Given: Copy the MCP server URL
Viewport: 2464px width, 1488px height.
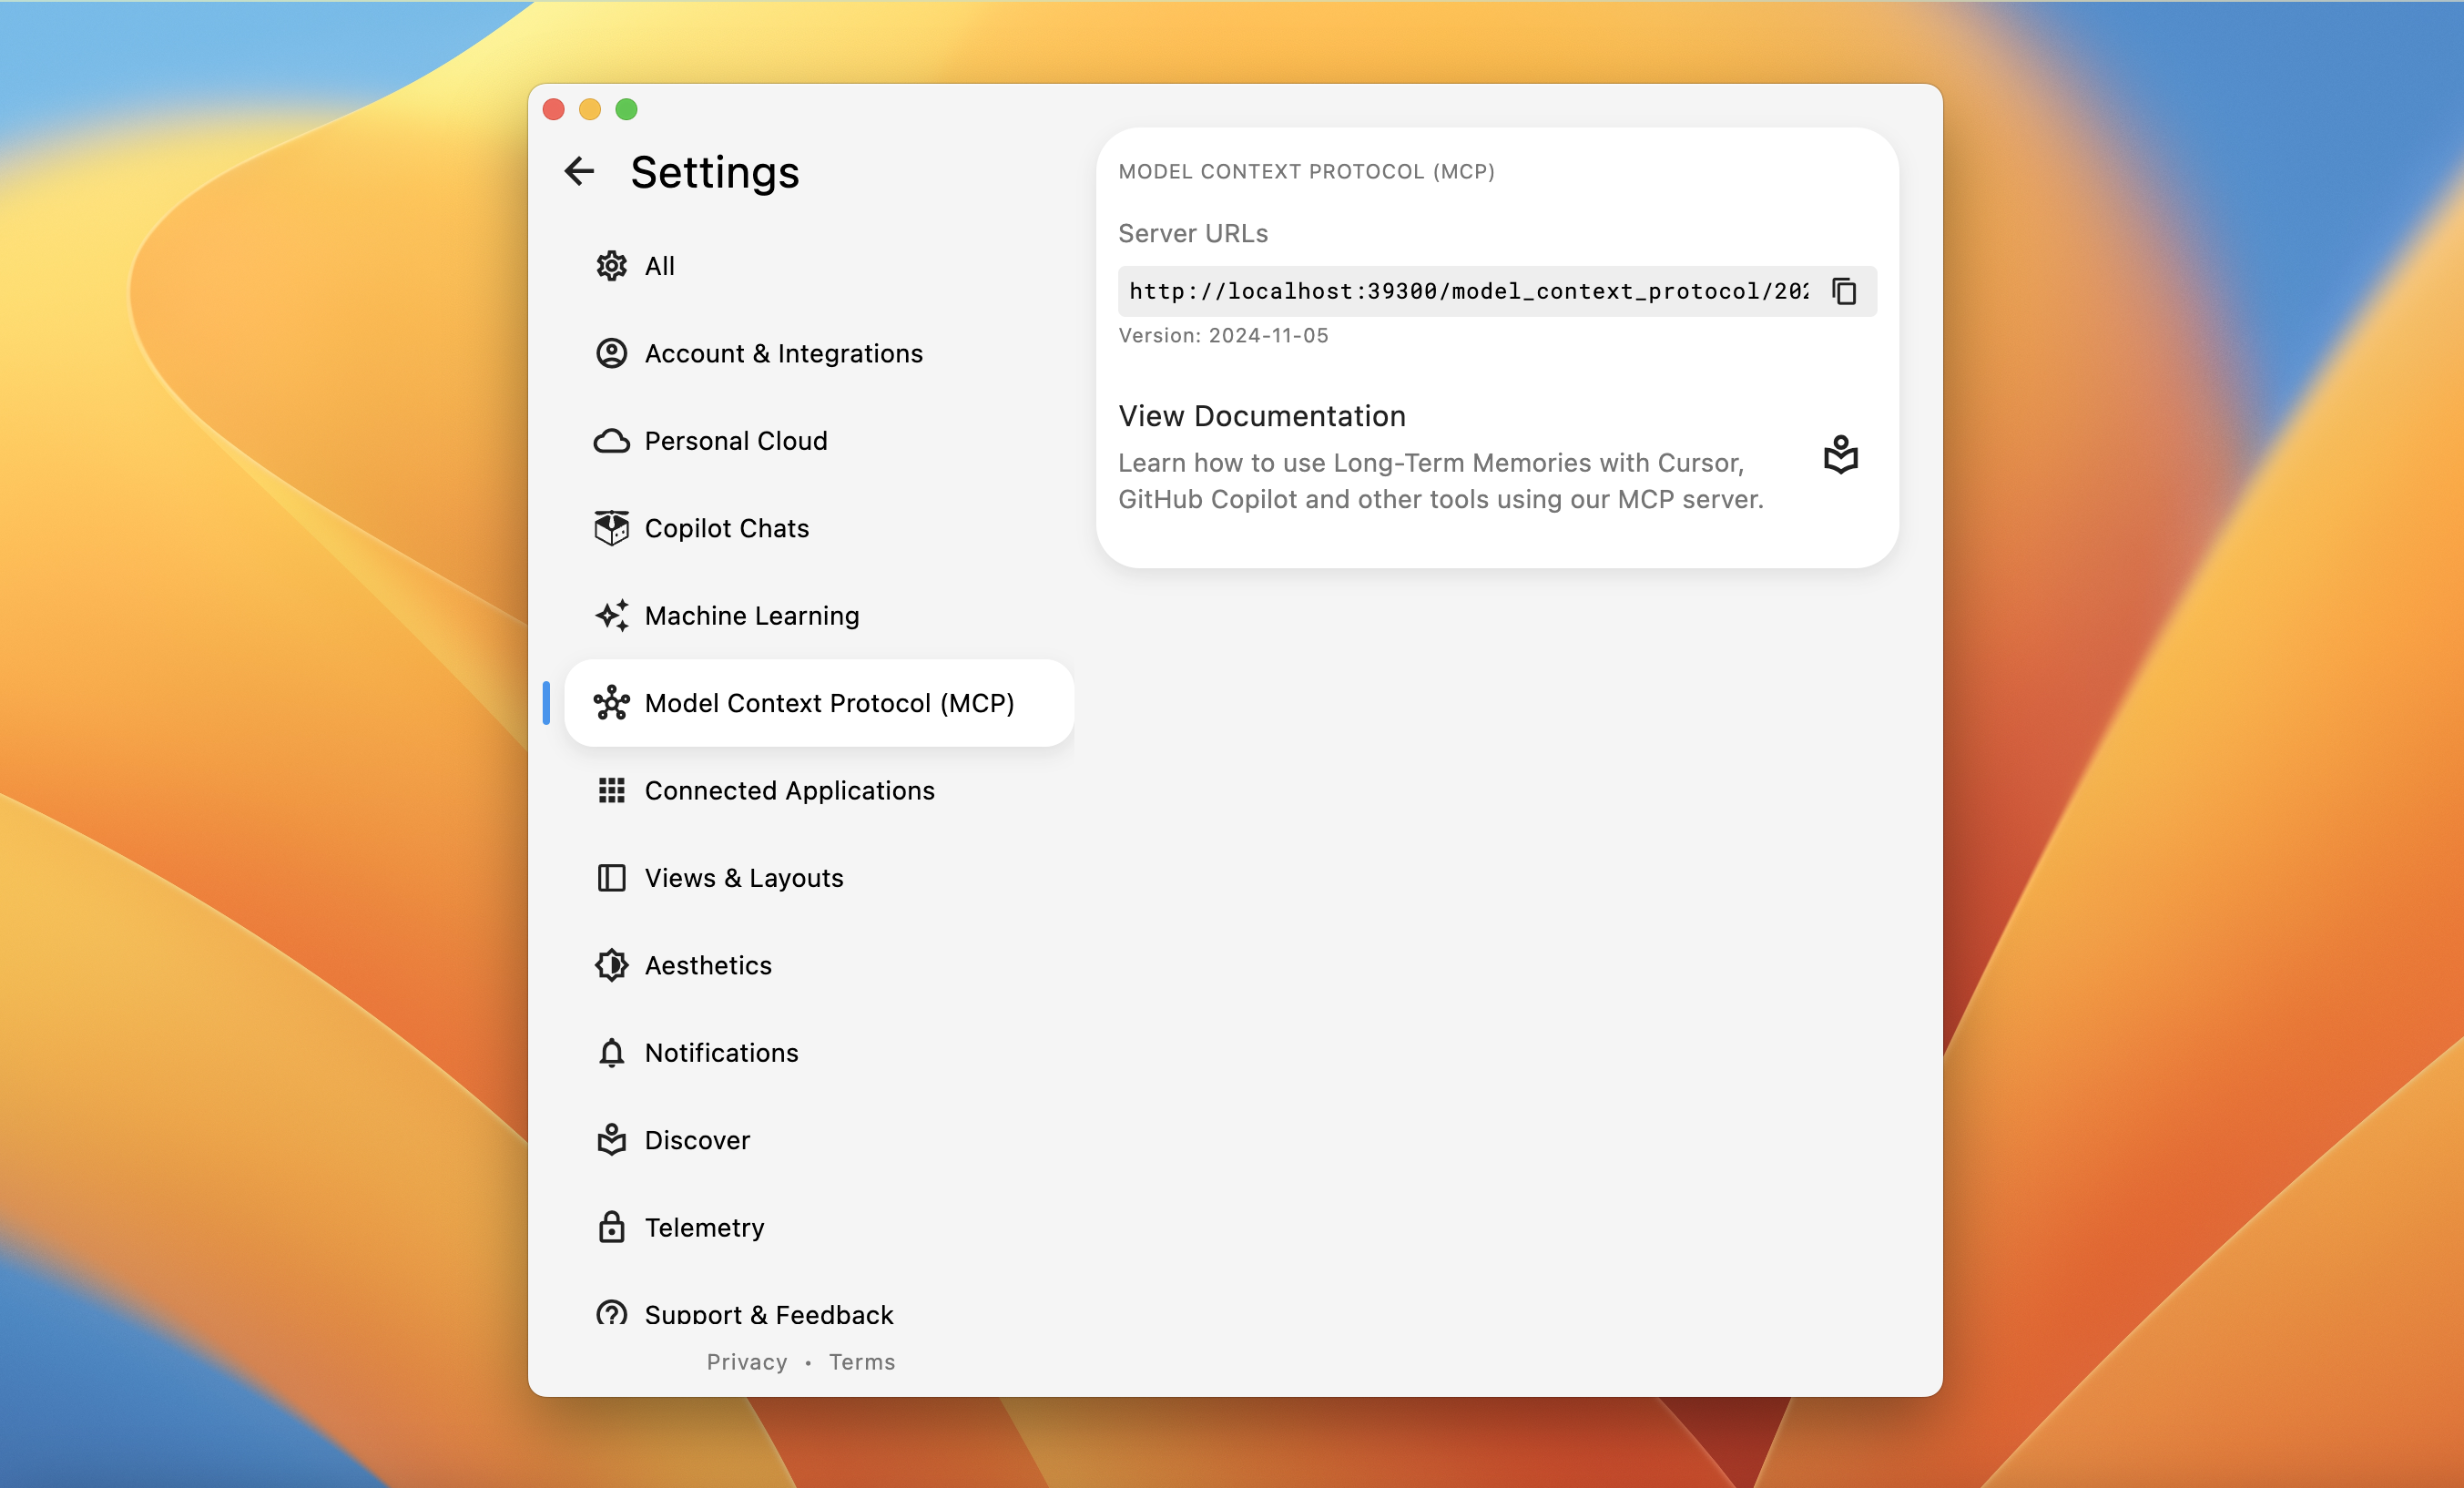Looking at the screenshot, I should point(1844,291).
